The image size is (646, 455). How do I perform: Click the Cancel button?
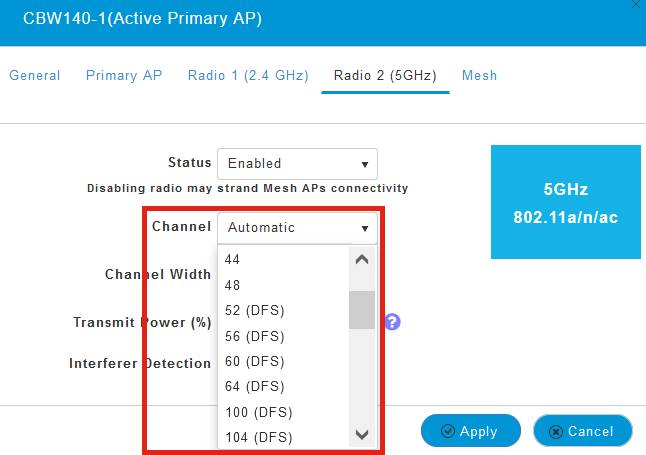[x=582, y=431]
